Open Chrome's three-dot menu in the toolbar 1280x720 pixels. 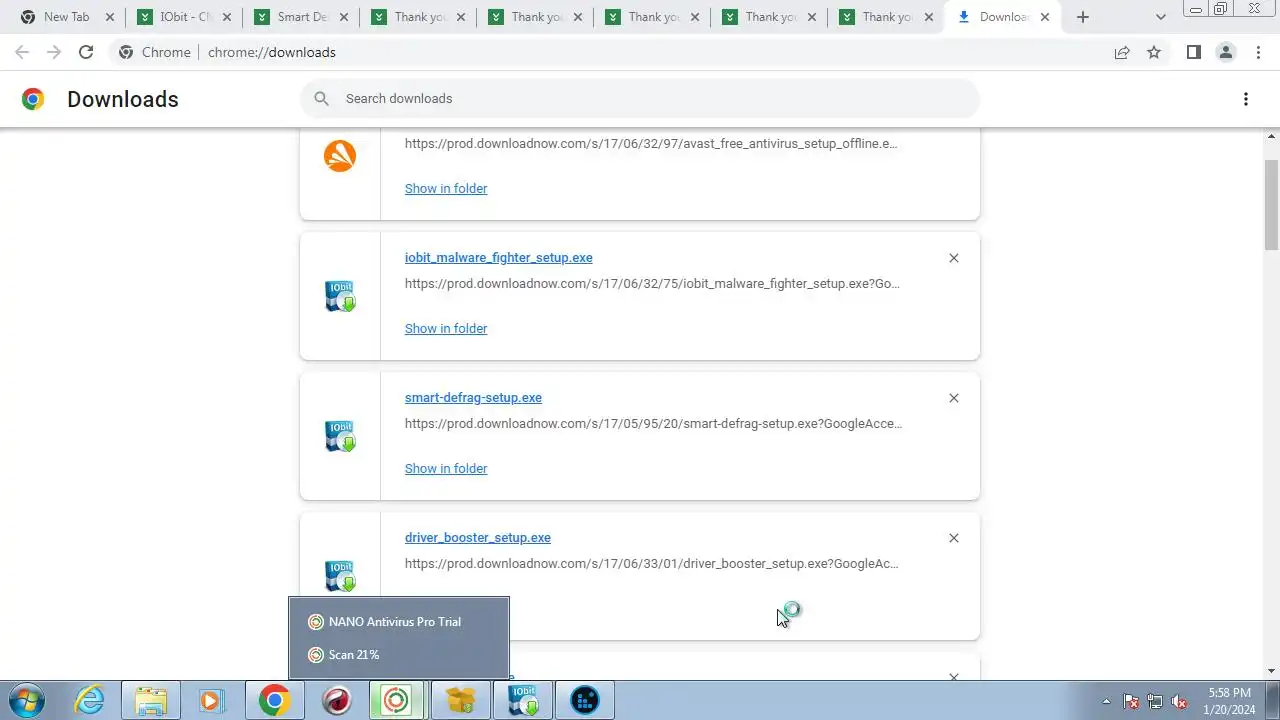[1258, 52]
